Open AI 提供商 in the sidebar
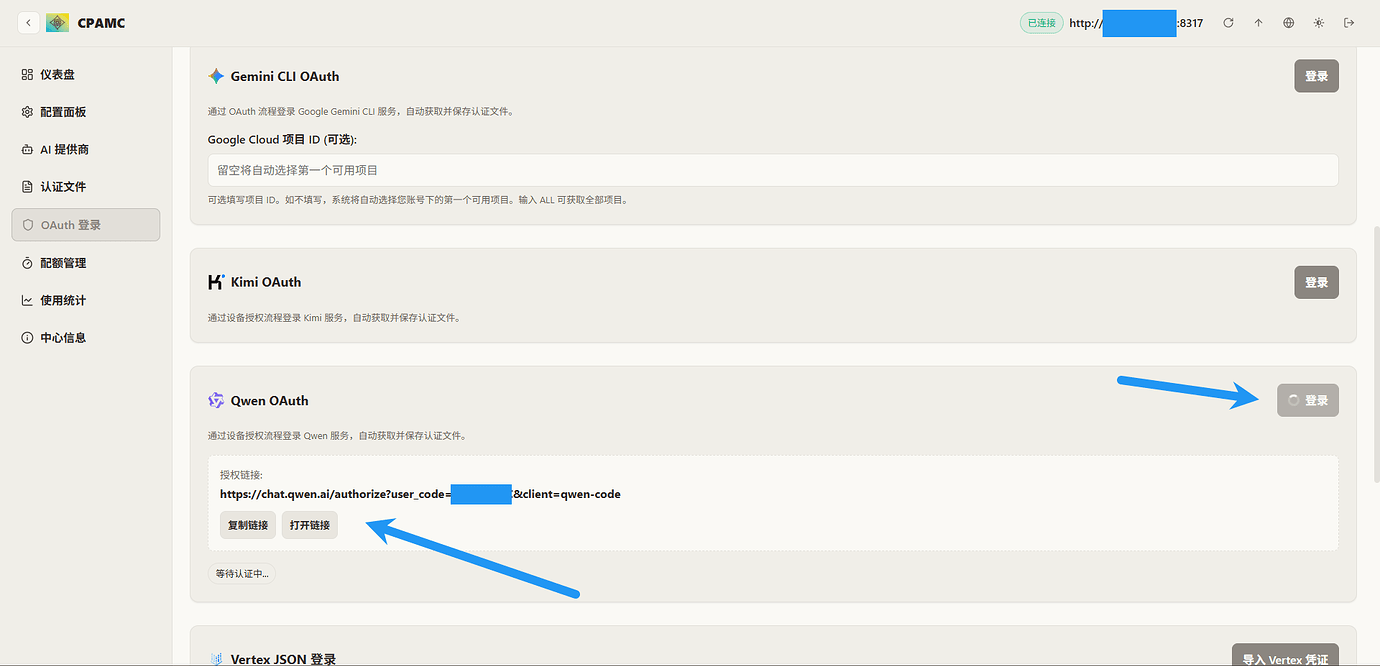 [x=86, y=149]
